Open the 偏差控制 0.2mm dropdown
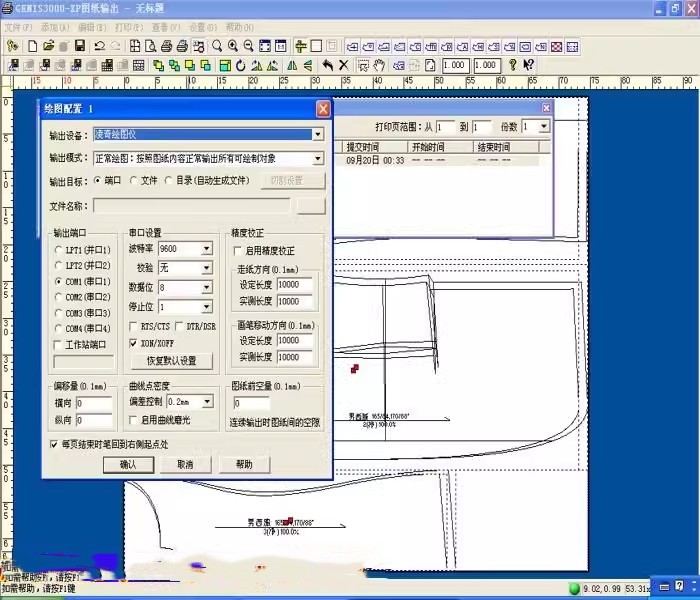The image size is (700, 600). 207,402
